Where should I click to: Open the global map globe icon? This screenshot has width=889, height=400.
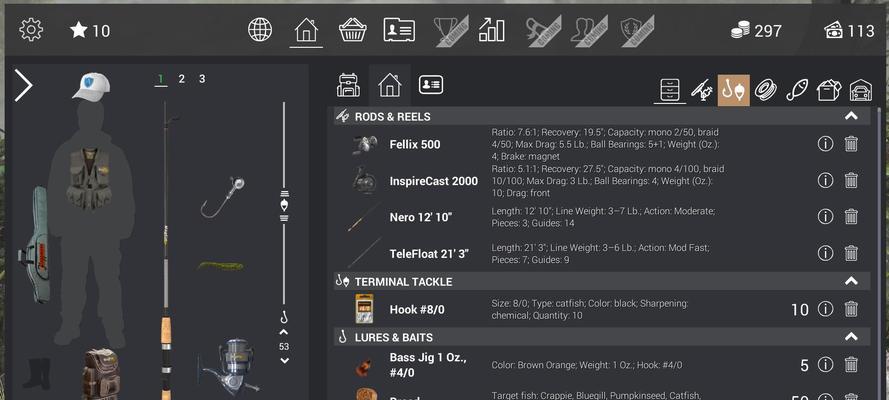pos(260,29)
